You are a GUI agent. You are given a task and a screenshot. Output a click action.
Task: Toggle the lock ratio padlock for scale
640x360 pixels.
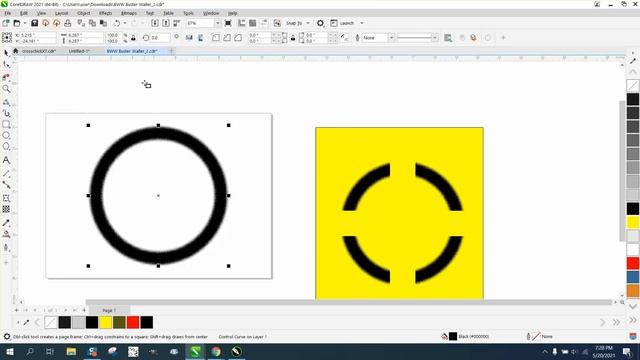pos(133,38)
